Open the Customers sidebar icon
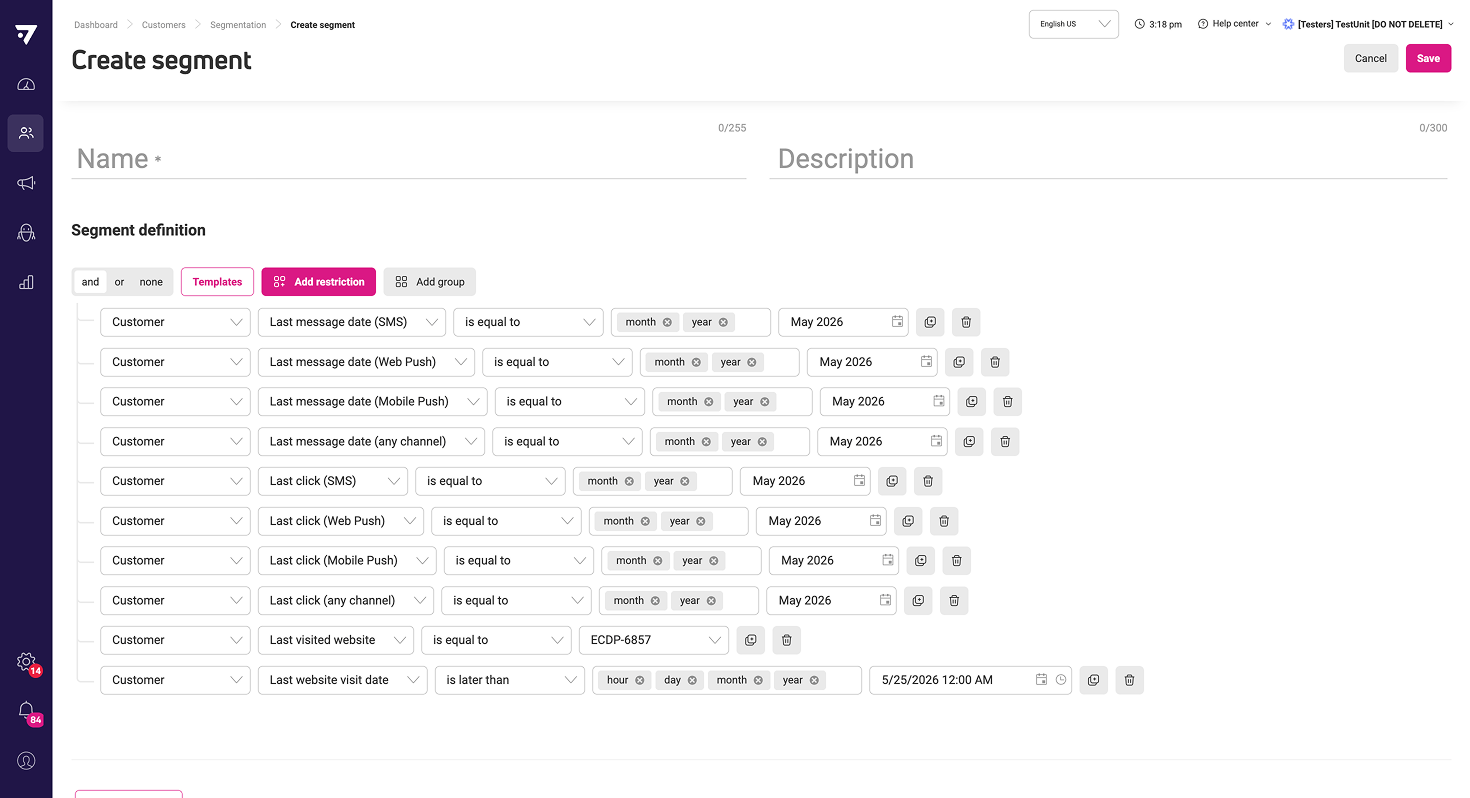Screen dimensions: 1470x798 click(26, 133)
